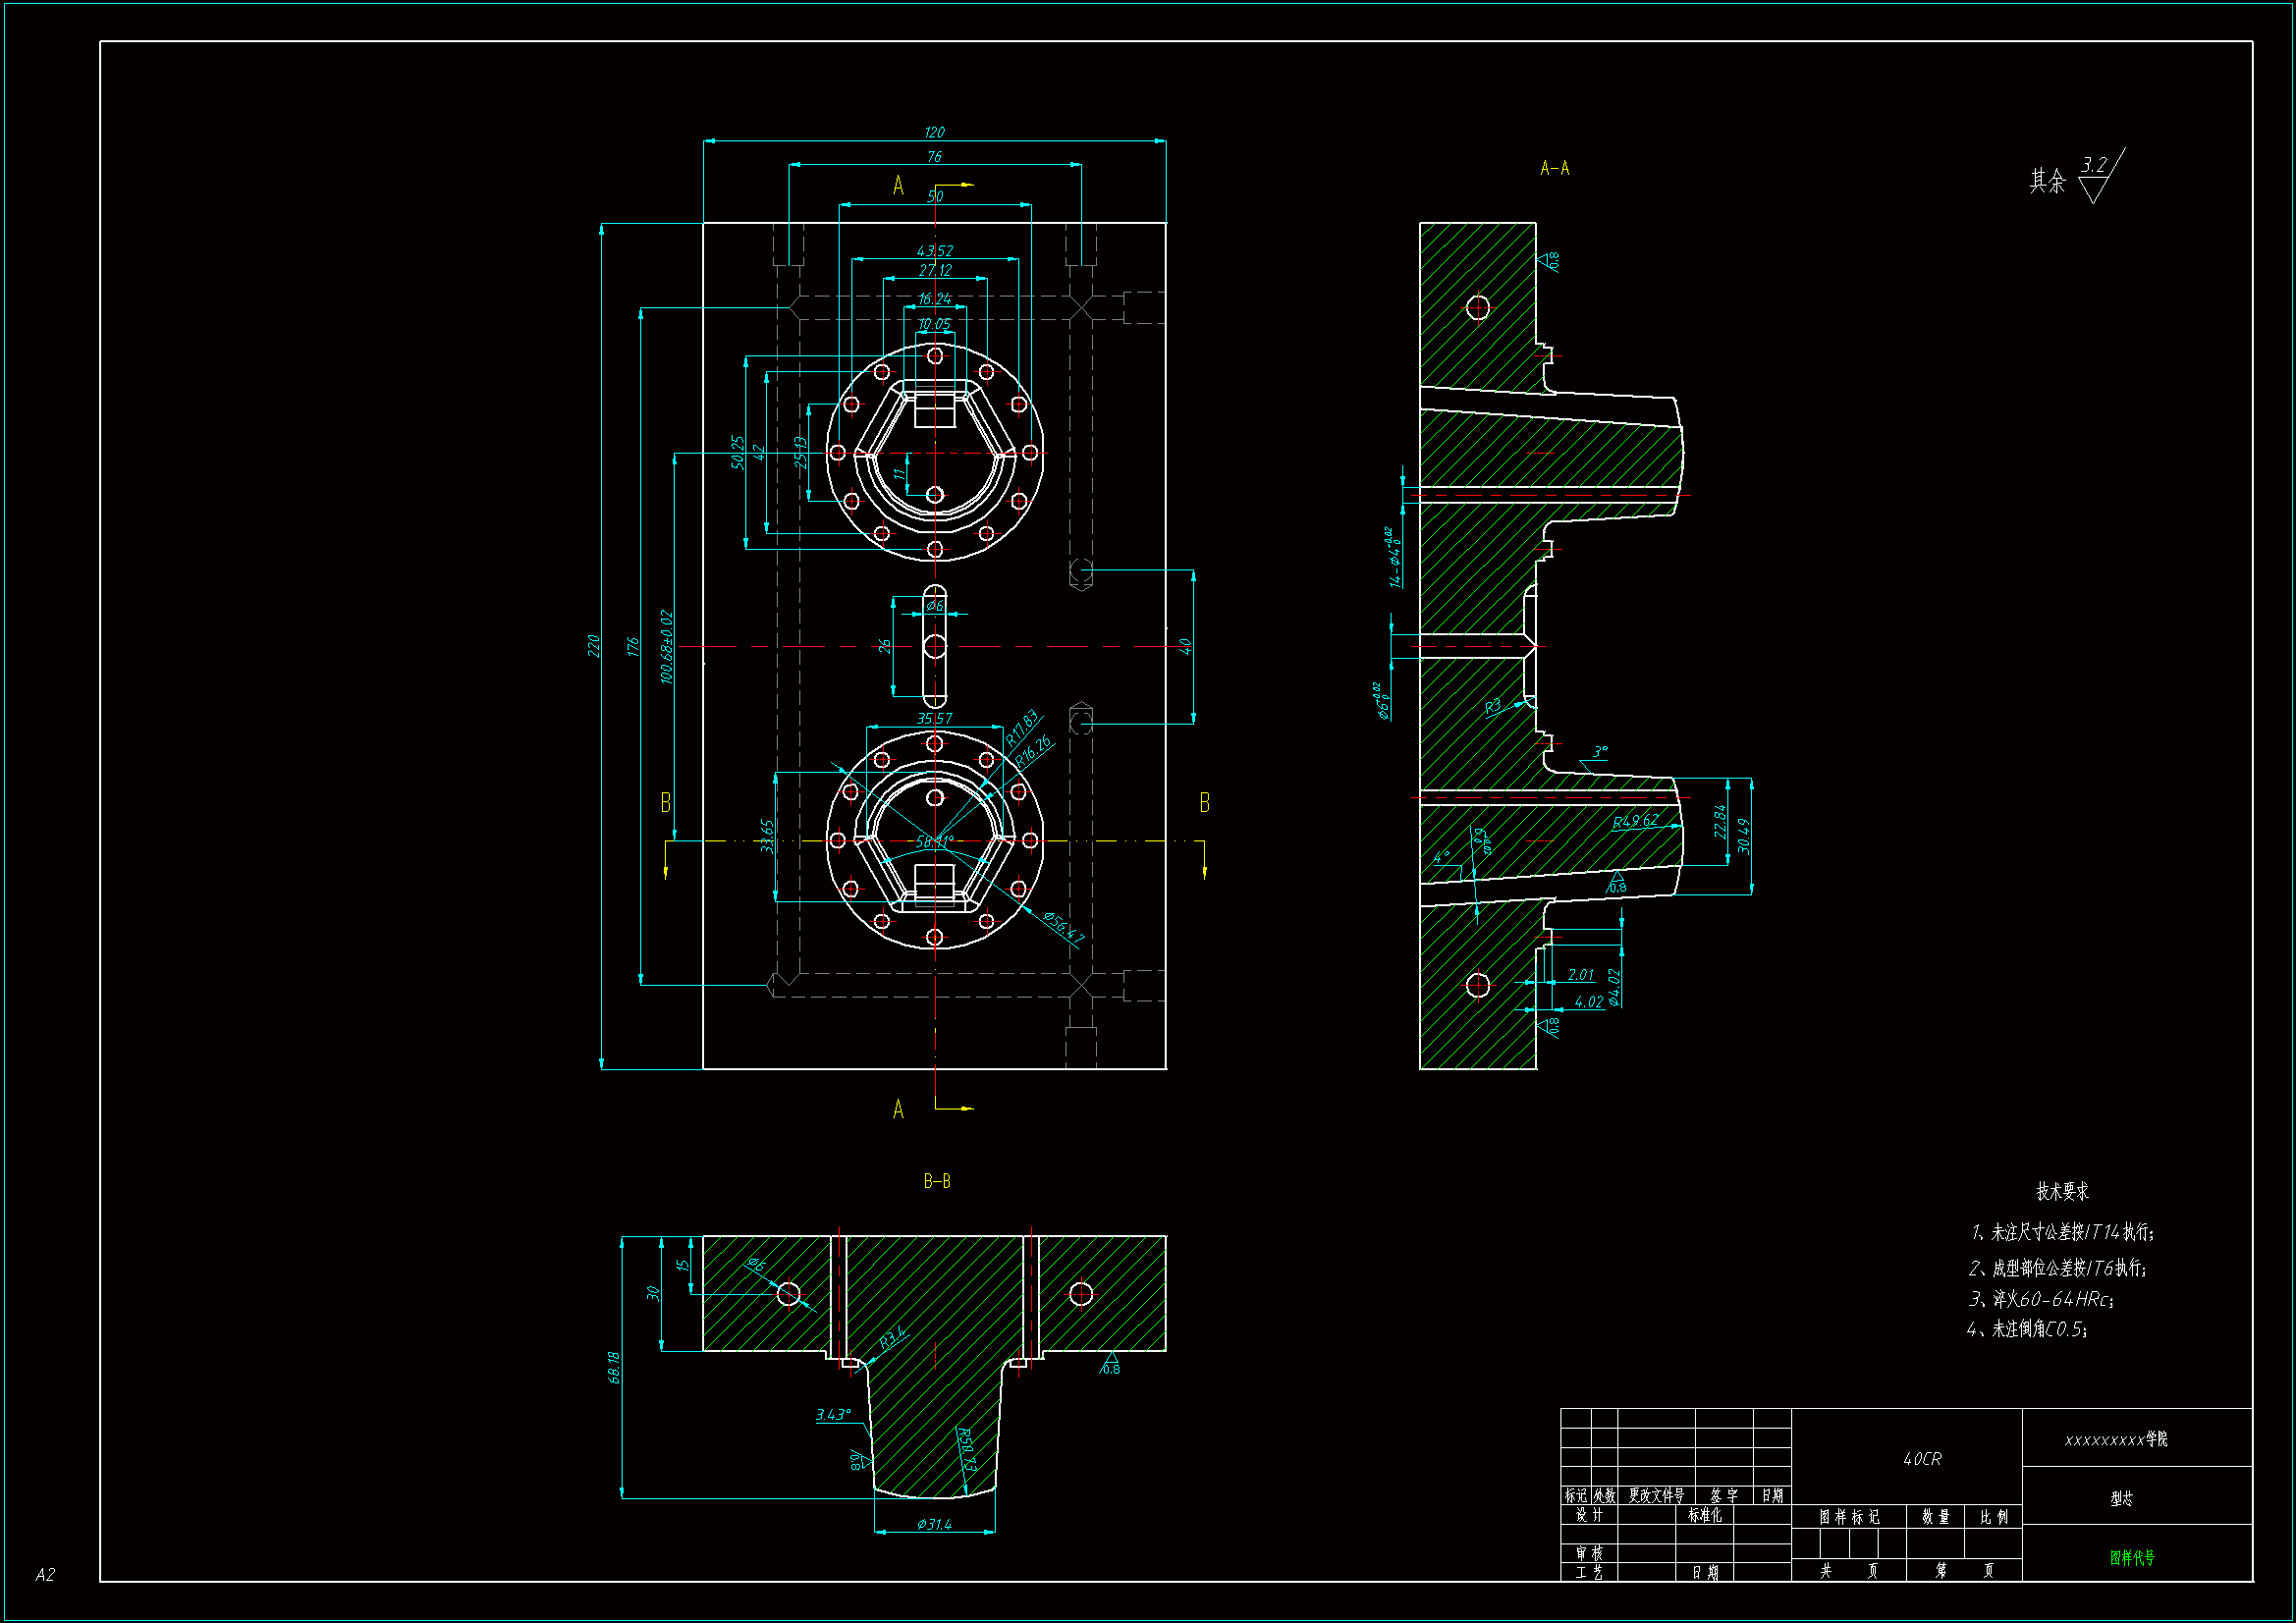2296x1623 pixels.
Task: Click the top section arrow marker A
Action: point(898,186)
